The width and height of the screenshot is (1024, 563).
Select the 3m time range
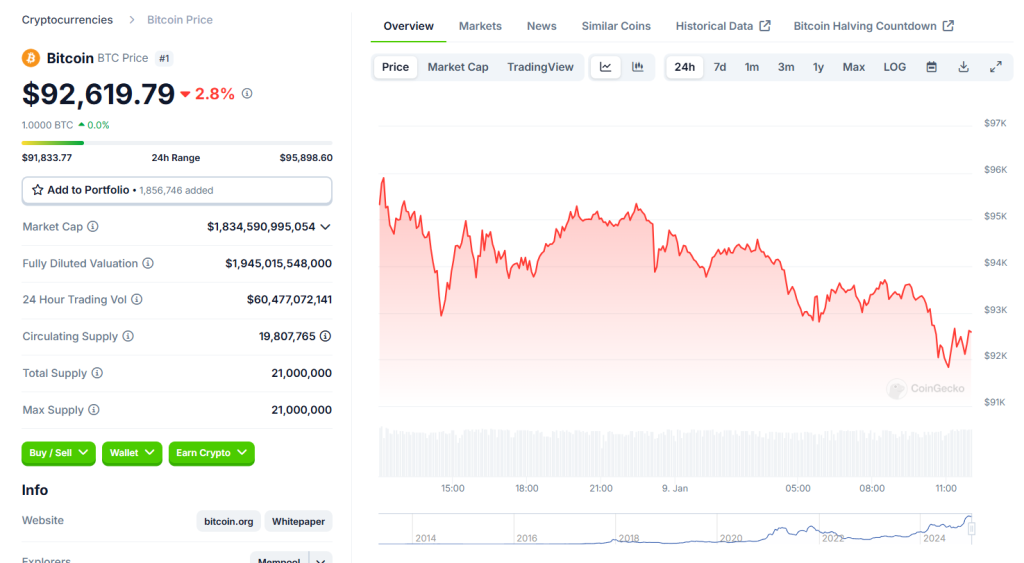click(x=786, y=67)
